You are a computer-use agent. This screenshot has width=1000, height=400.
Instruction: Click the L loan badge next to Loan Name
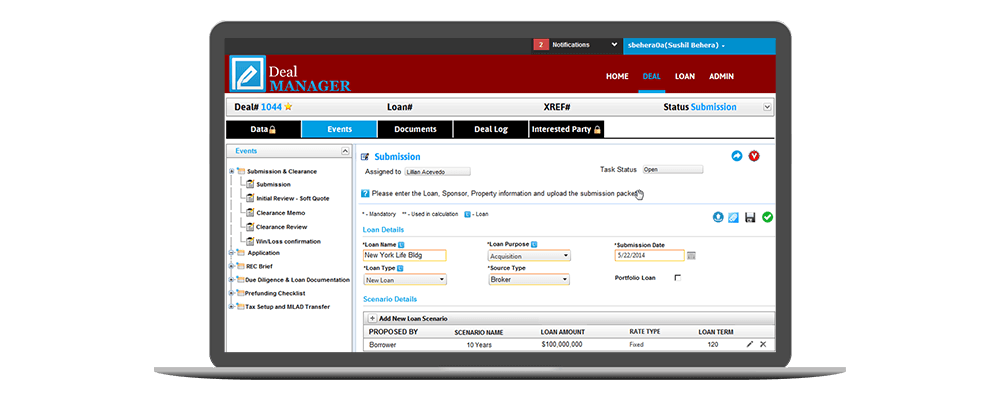[x=401, y=244]
